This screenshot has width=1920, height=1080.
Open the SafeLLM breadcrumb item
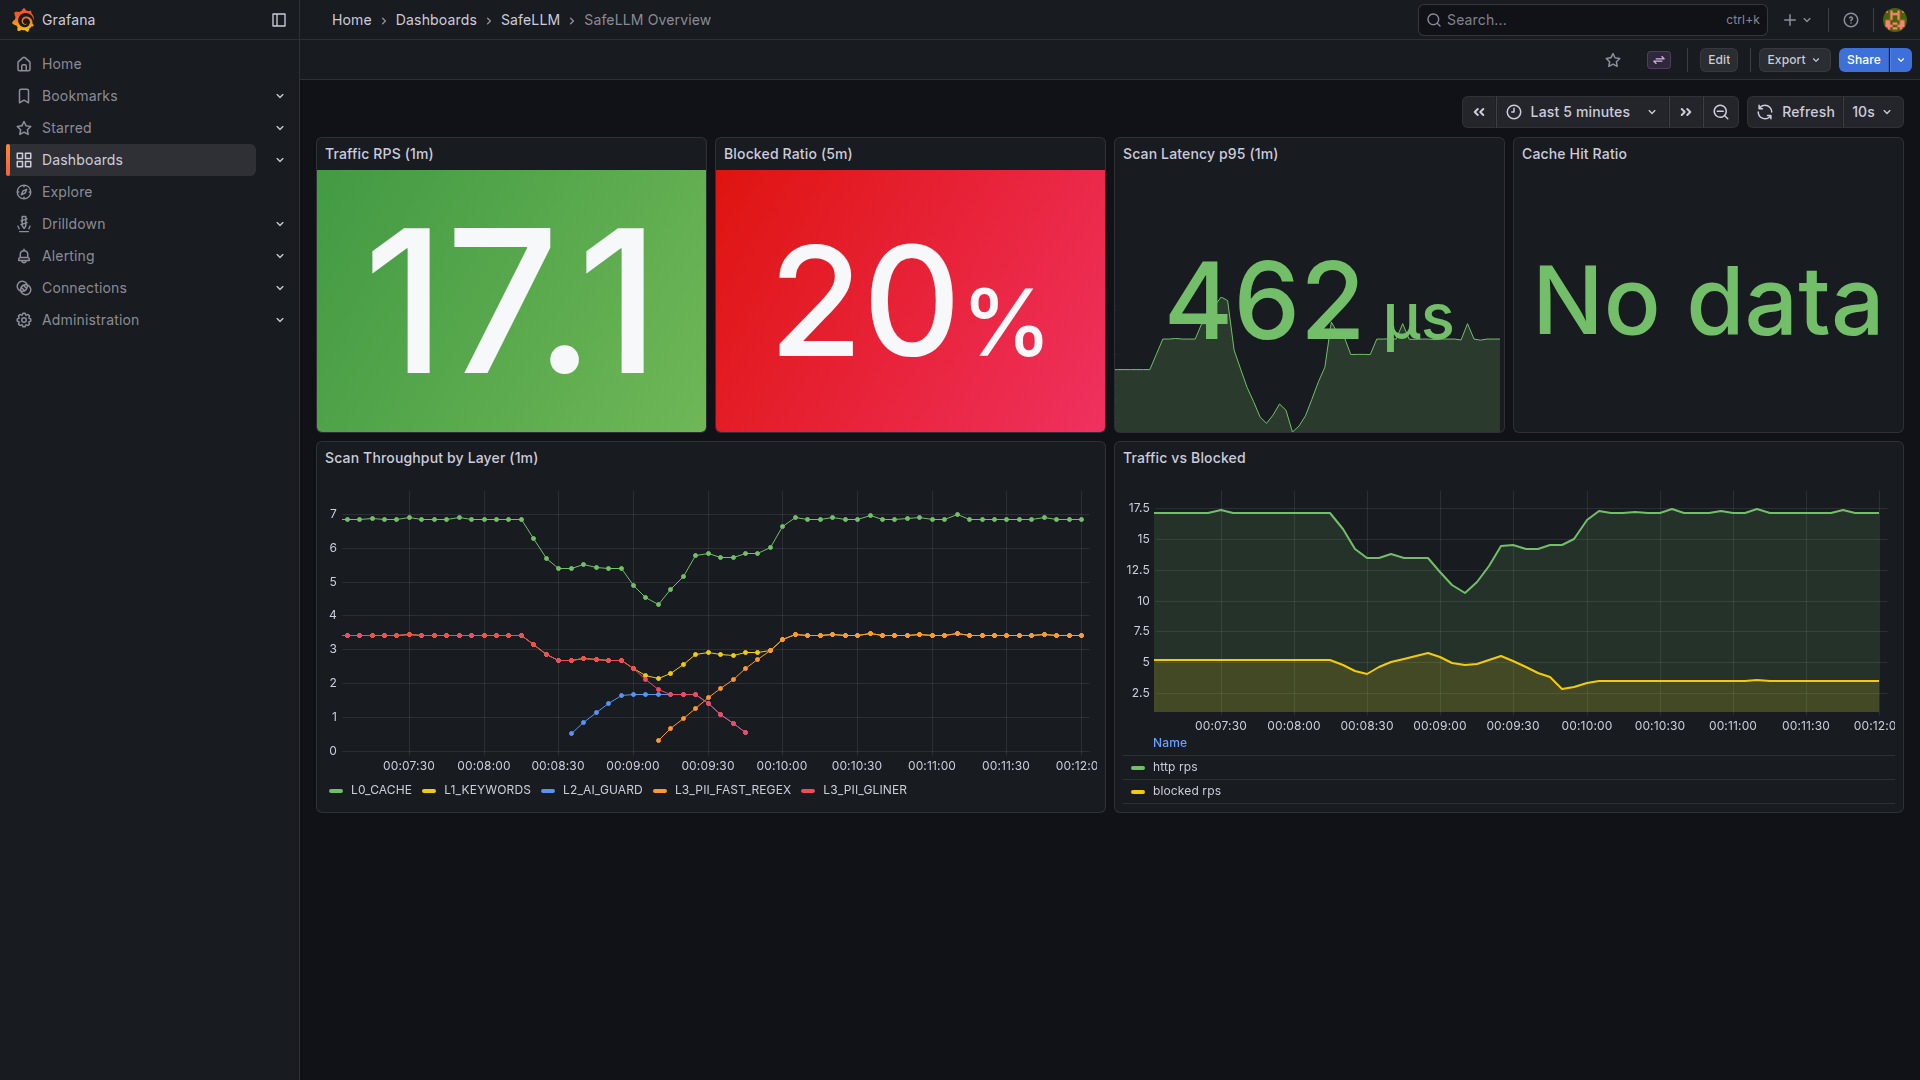530,19
